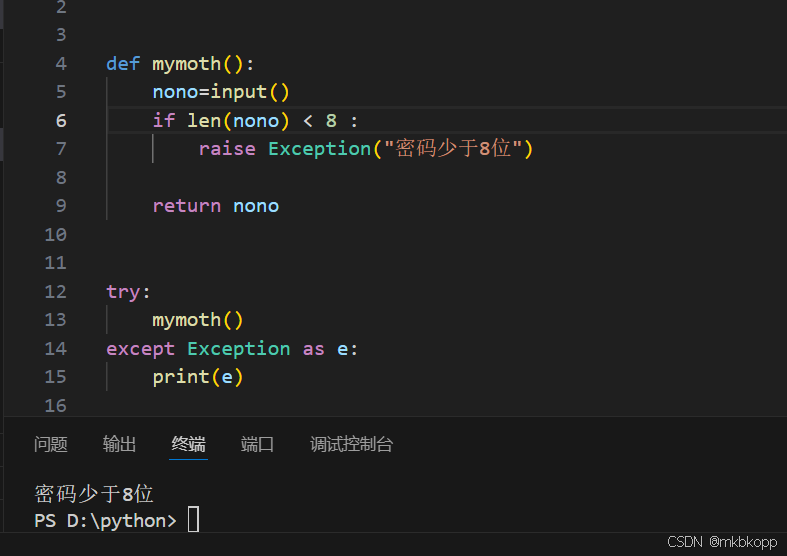Image resolution: width=787 pixels, height=556 pixels.
Task: Click line number 16 in gutter
Action: pos(56,405)
